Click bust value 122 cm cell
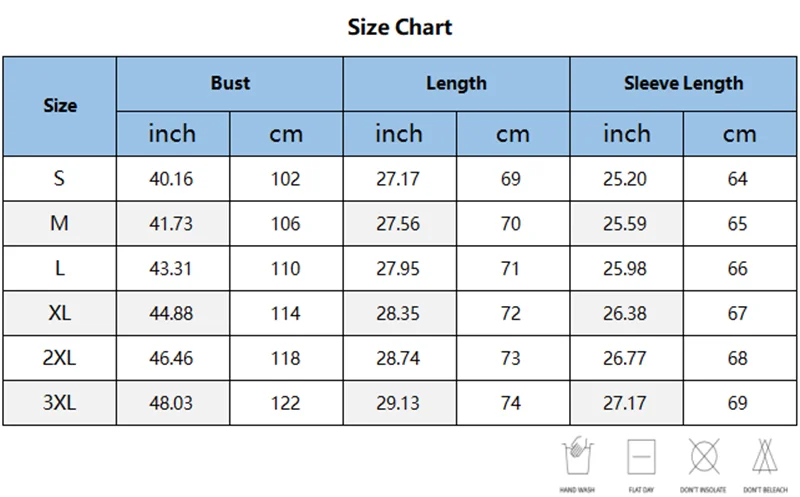Screen dimensions: 800x497 pos(286,403)
